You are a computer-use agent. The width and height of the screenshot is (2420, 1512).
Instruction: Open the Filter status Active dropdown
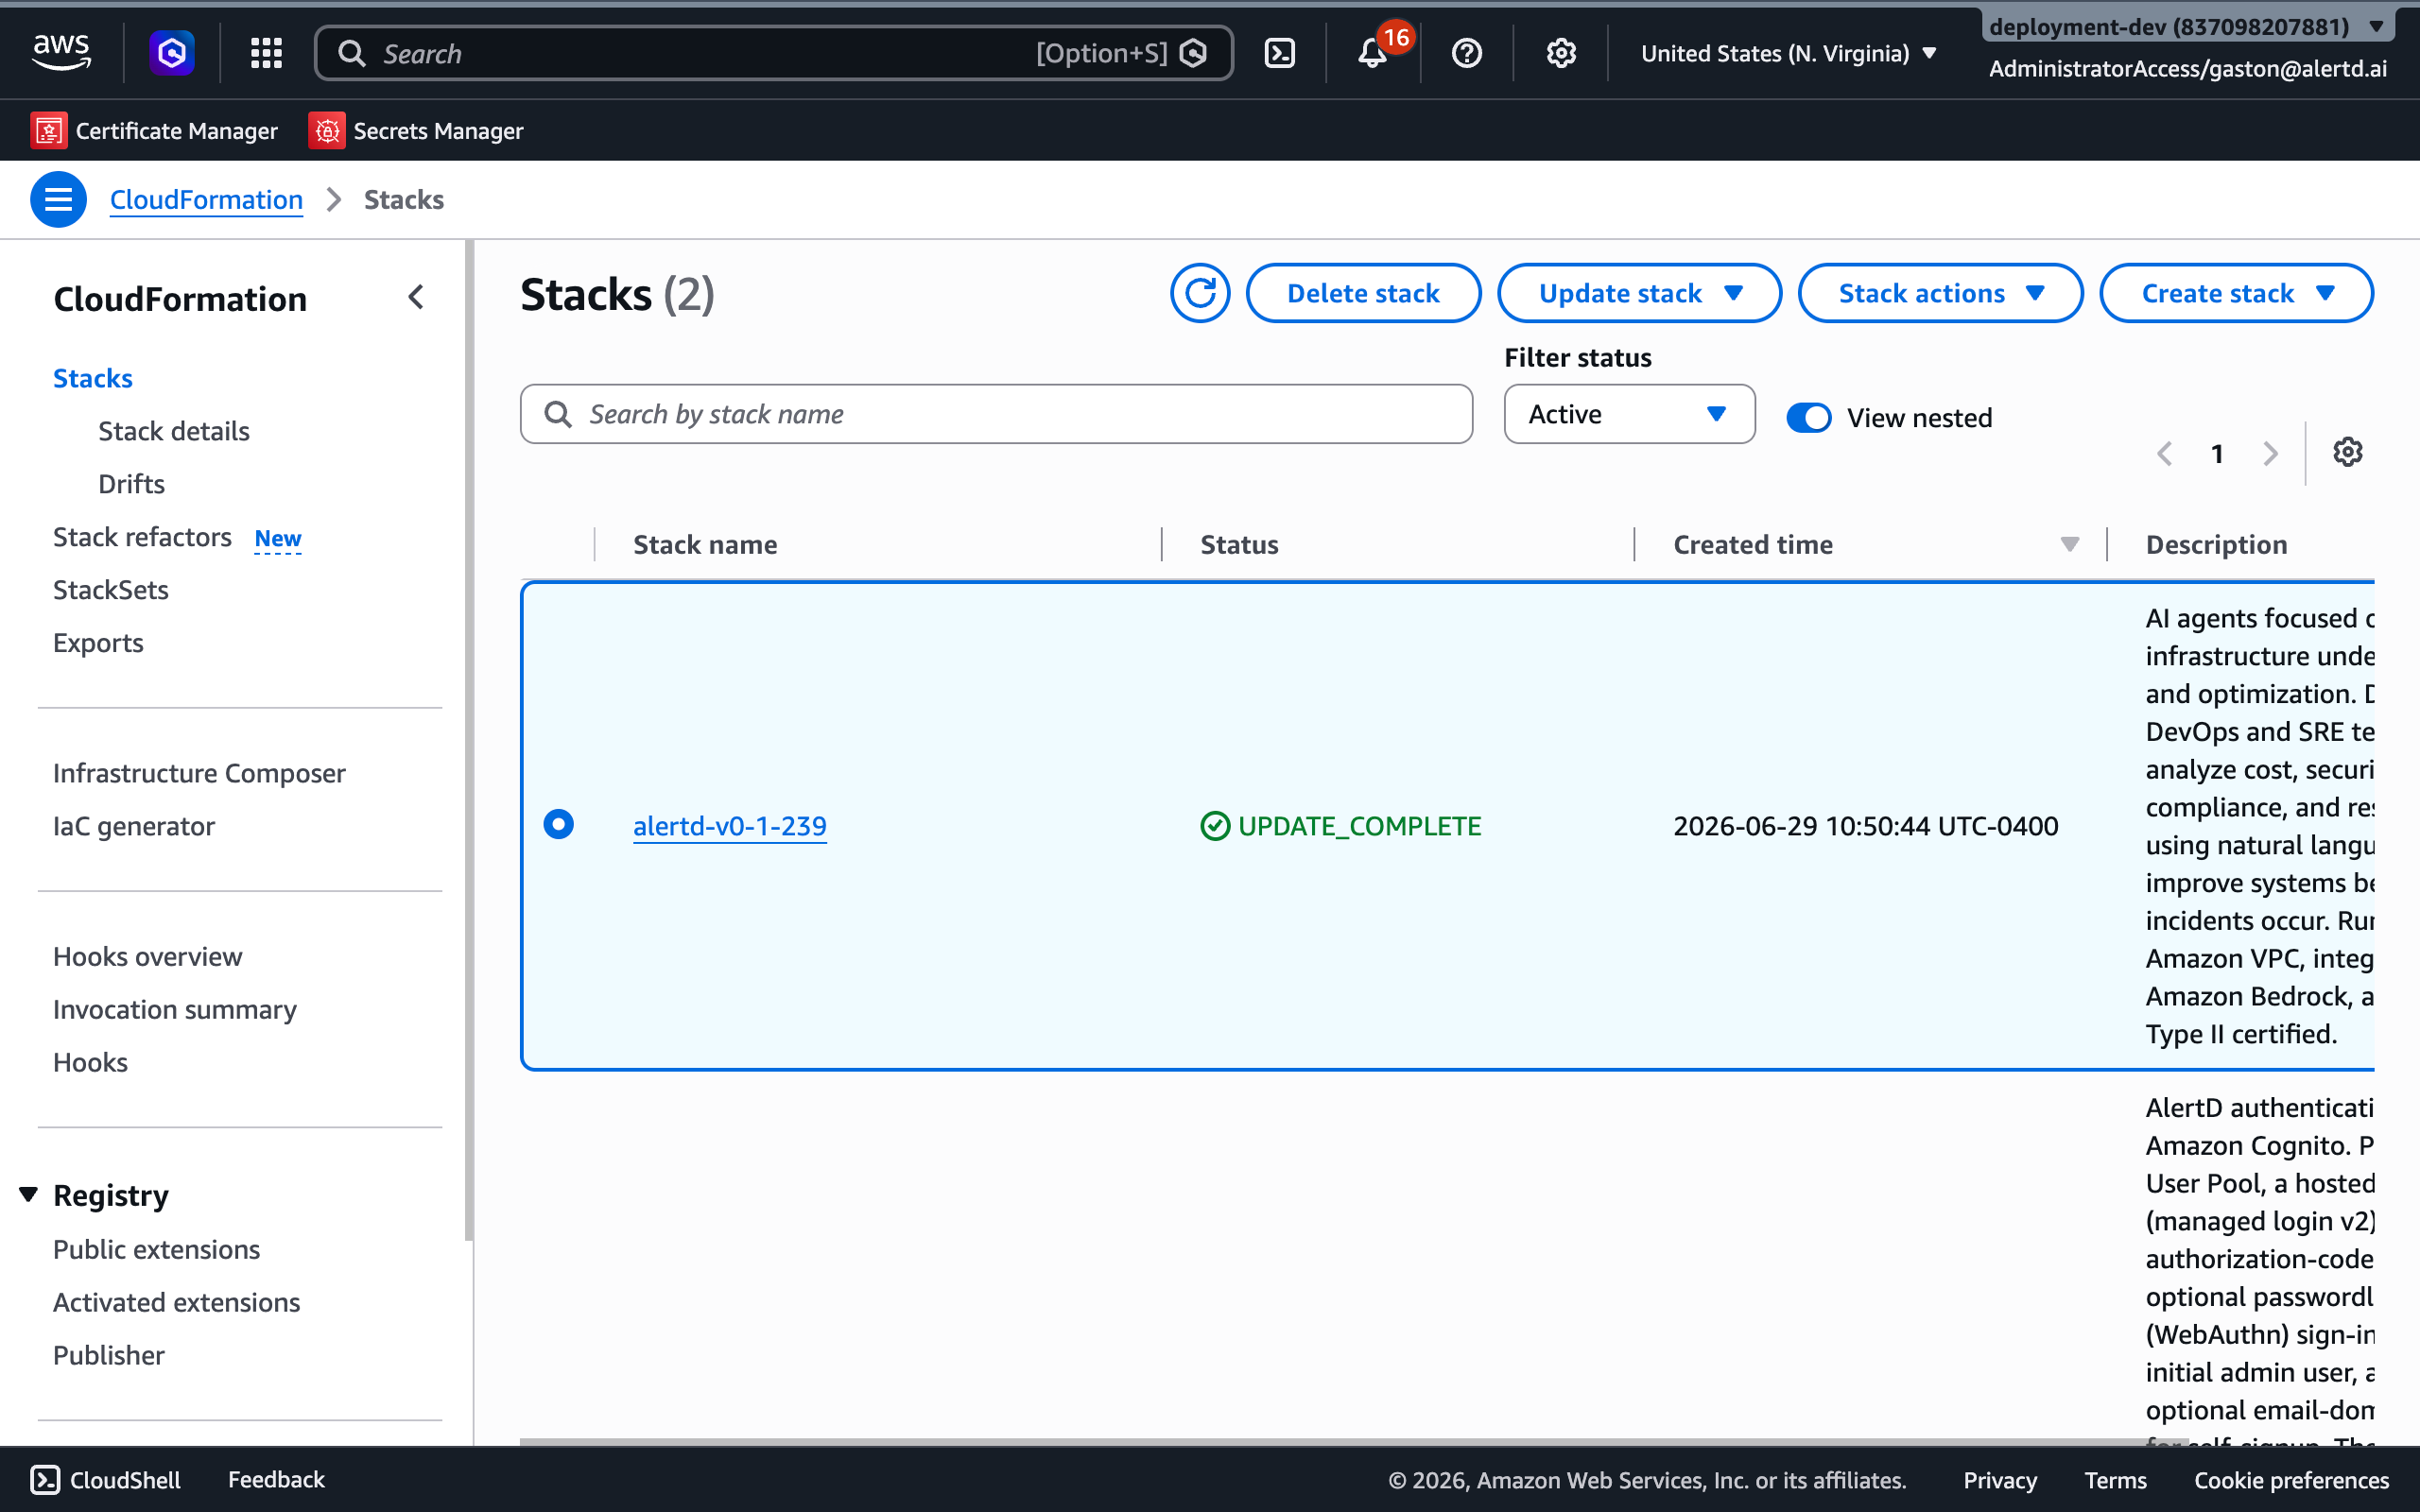point(1629,414)
